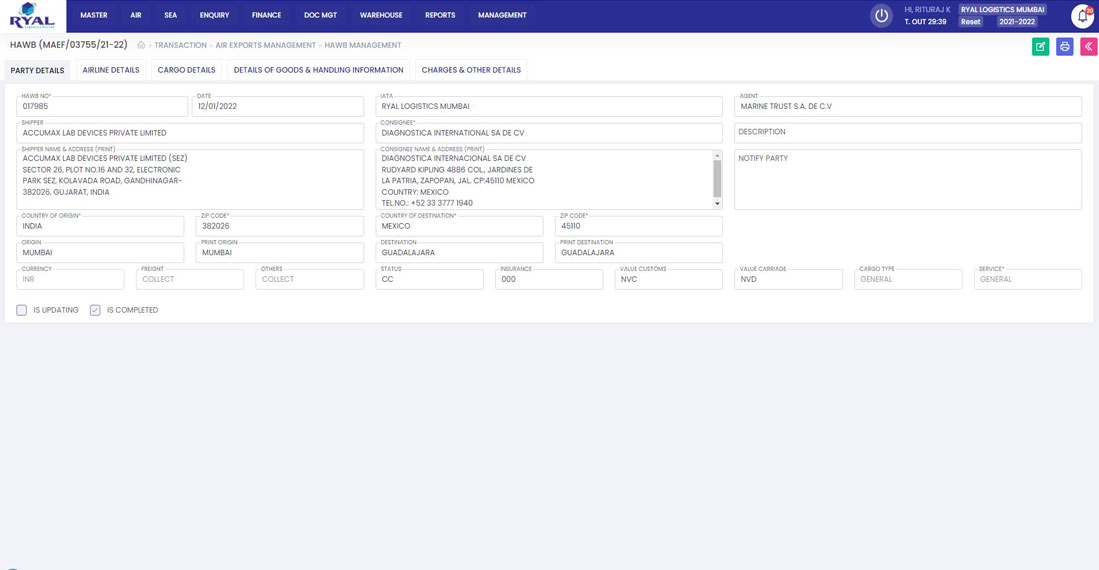Click the Origin Mumbai field
This screenshot has height=570, width=1099.
click(x=100, y=252)
